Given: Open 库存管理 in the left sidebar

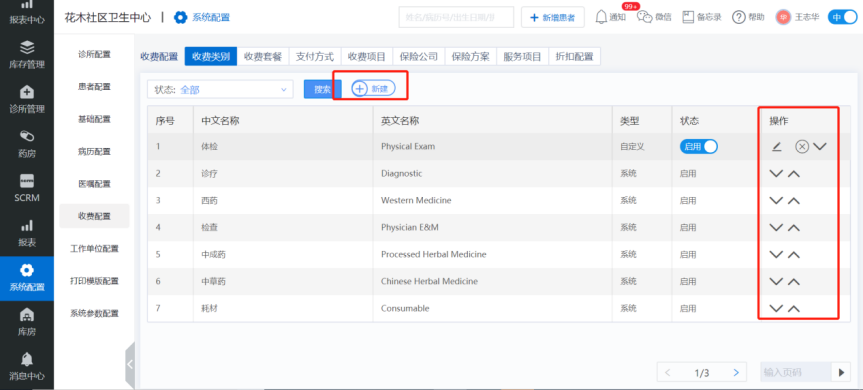Looking at the screenshot, I should click(x=26, y=55).
